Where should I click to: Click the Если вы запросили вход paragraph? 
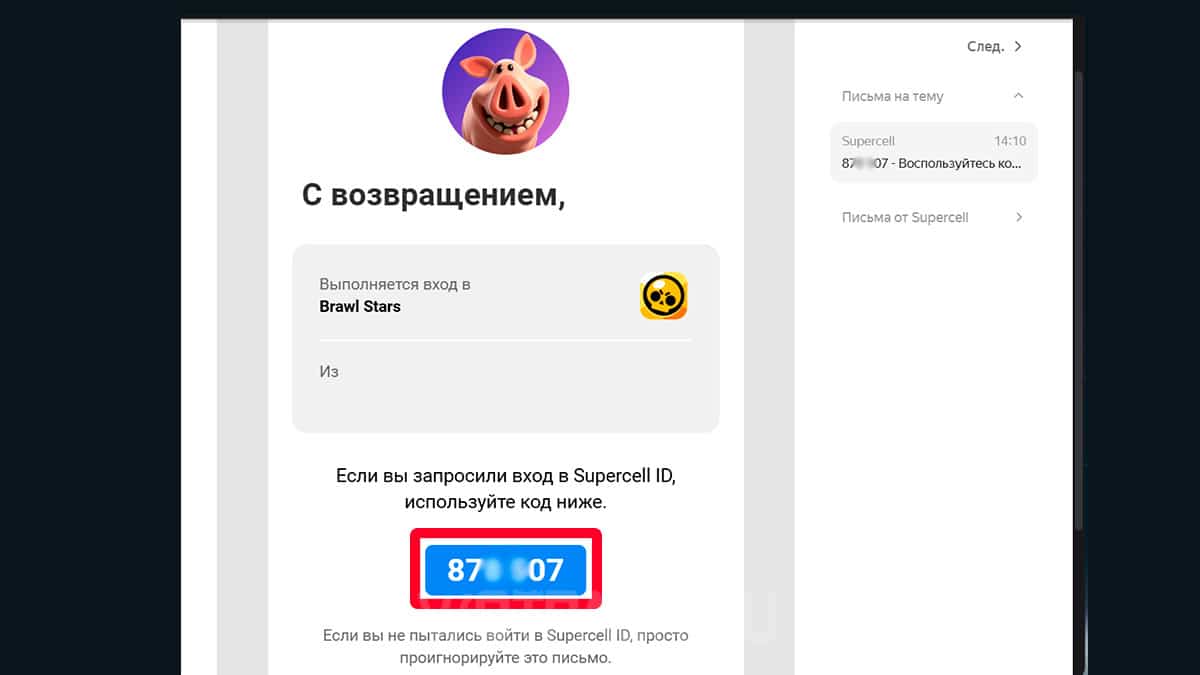point(505,488)
